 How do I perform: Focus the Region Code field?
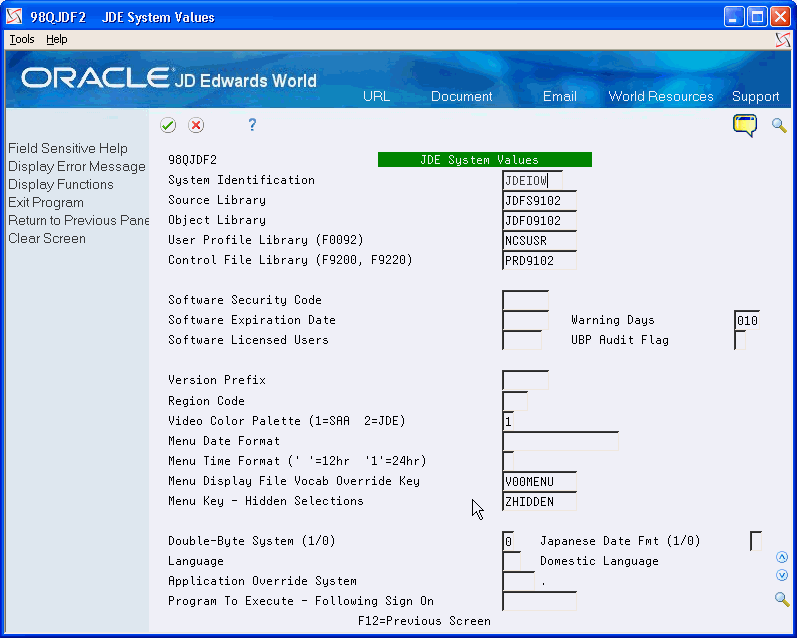click(x=515, y=401)
